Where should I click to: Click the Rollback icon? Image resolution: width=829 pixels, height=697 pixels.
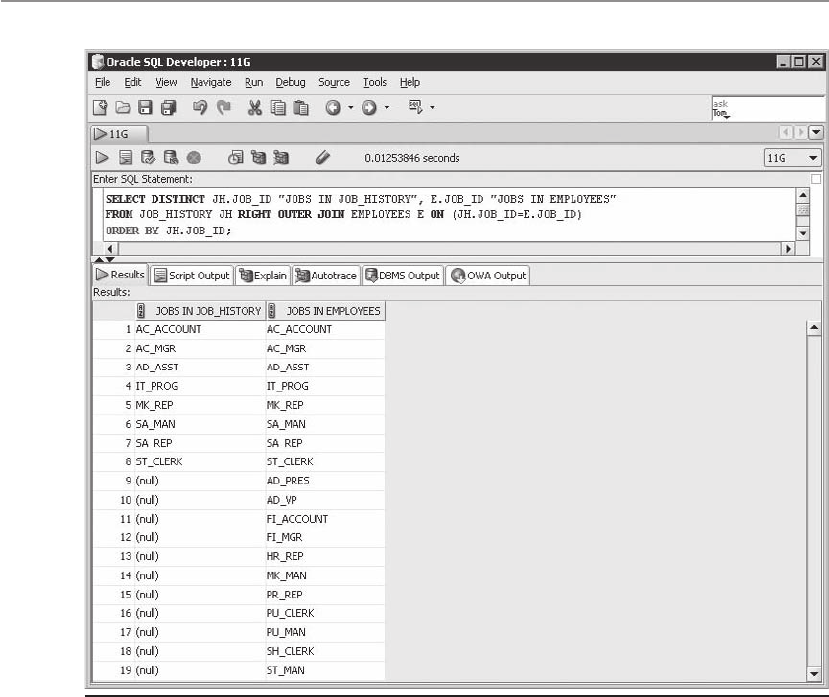pyautogui.click(x=171, y=158)
